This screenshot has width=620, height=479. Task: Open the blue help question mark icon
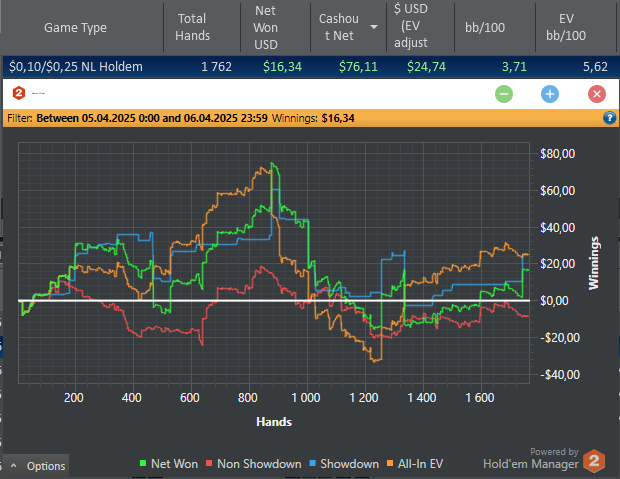609,118
